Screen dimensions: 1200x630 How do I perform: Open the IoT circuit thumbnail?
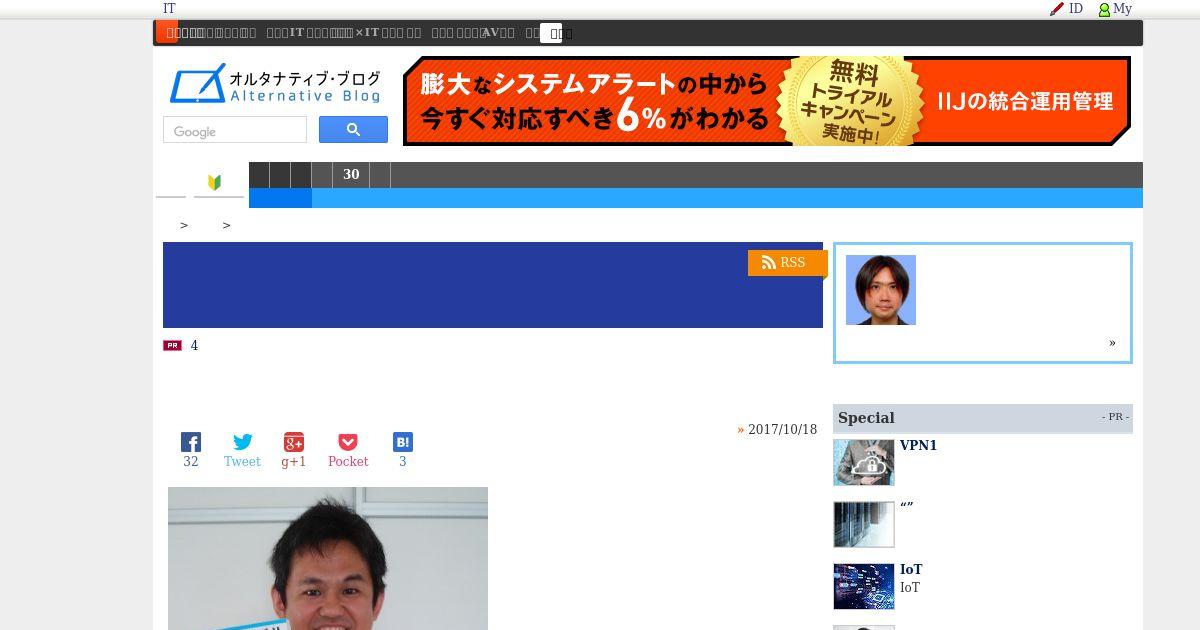[x=864, y=586]
